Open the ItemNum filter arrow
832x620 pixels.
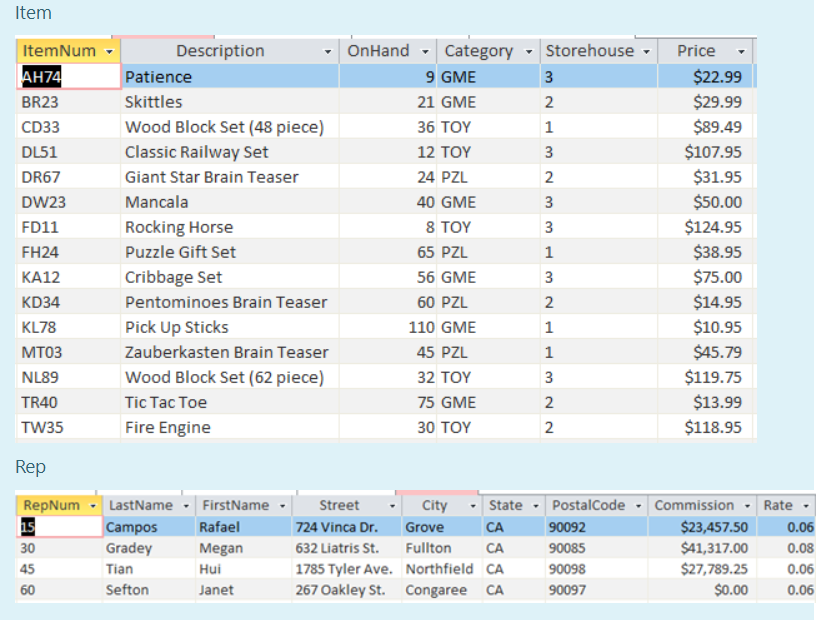point(107,50)
